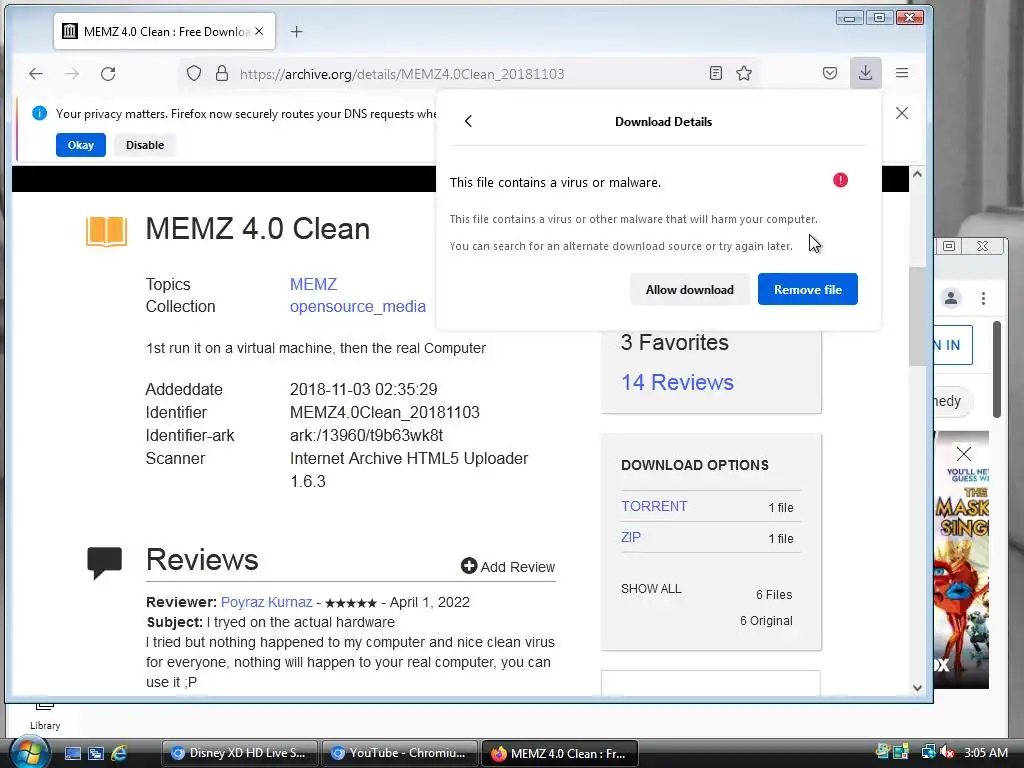Select the MEMZ 4.0 Clean tab

pos(165,31)
